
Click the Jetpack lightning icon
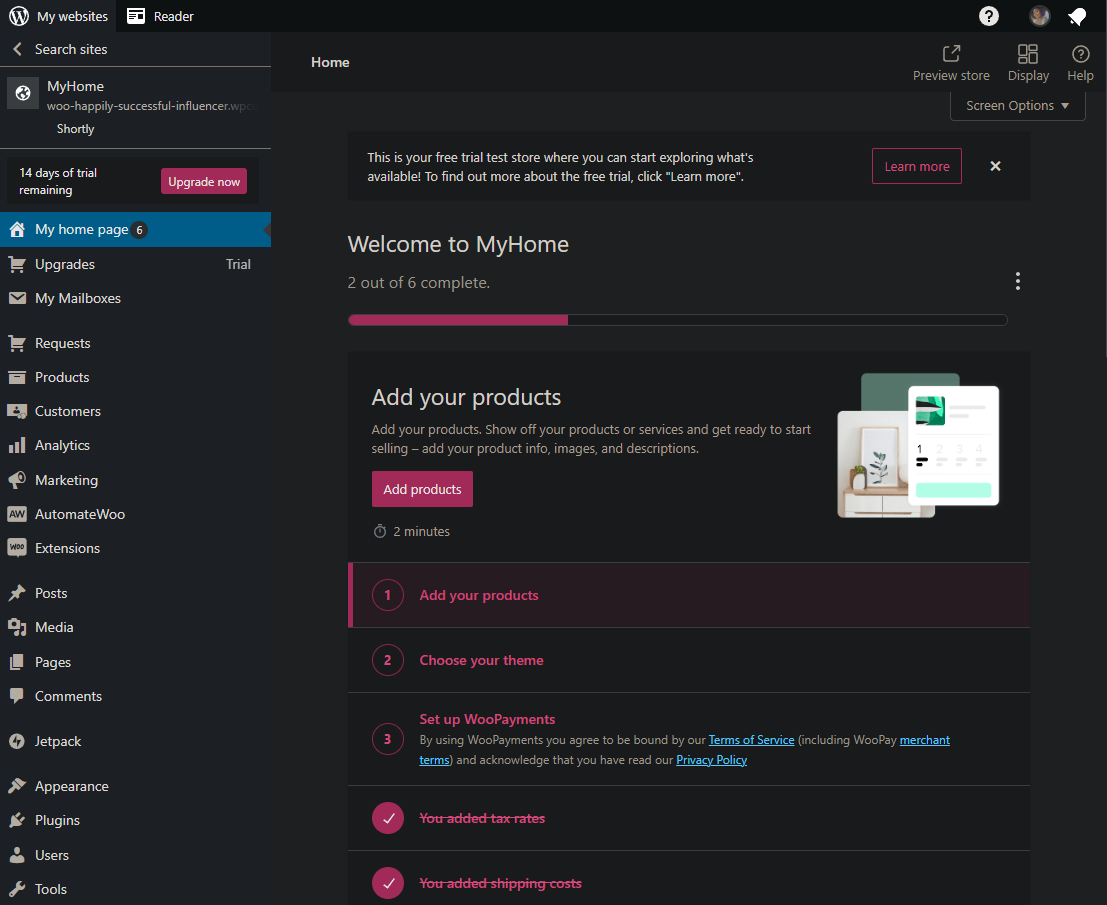(x=17, y=741)
